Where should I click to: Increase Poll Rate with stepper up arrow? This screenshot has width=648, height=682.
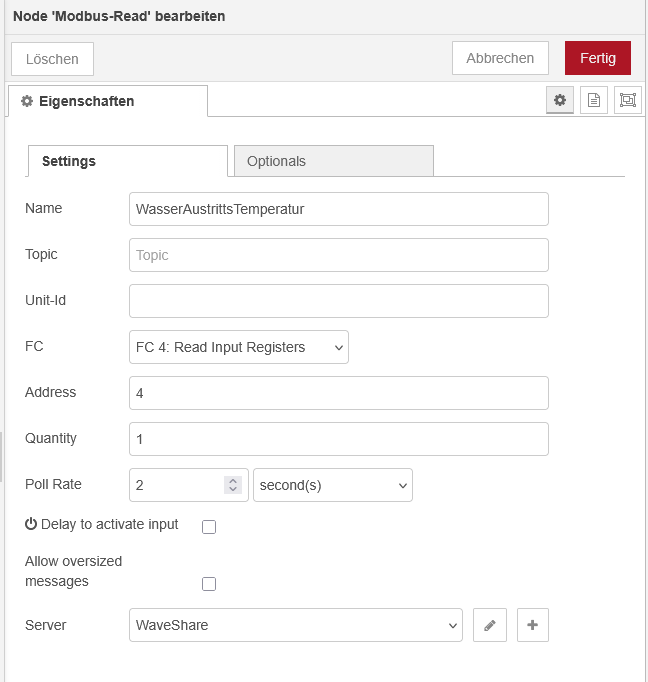click(x=233, y=480)
